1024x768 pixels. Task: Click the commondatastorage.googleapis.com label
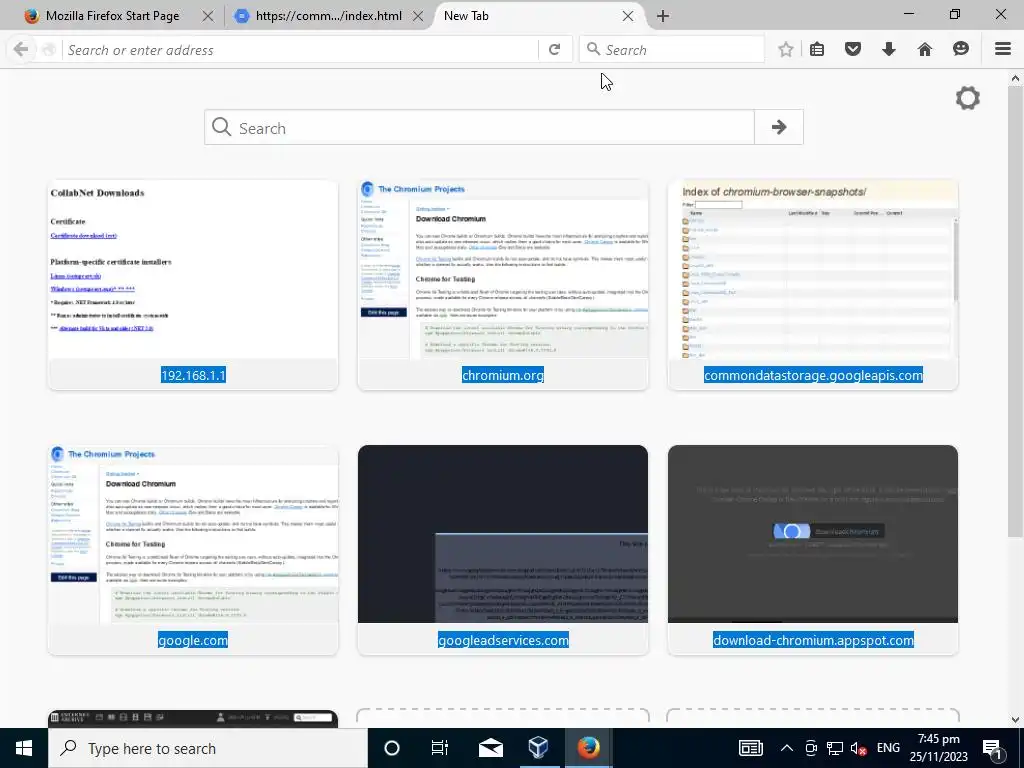tap(813, 375)
